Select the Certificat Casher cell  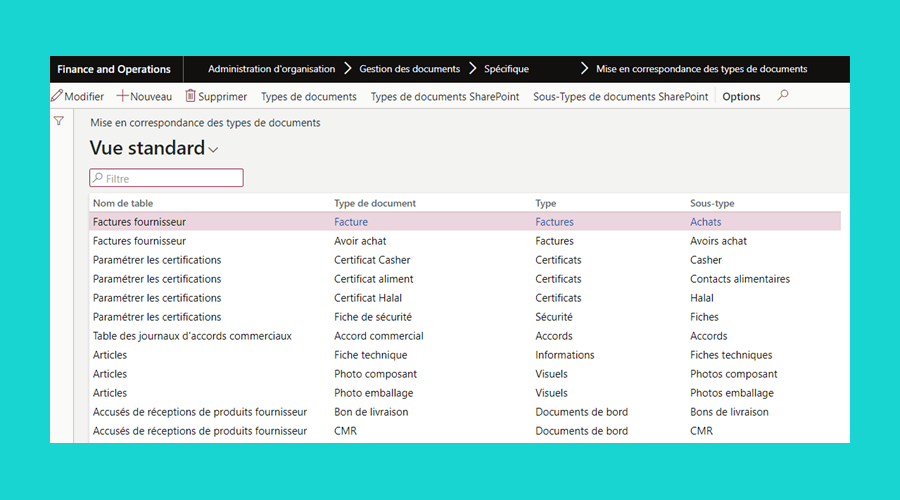(372, 260)
